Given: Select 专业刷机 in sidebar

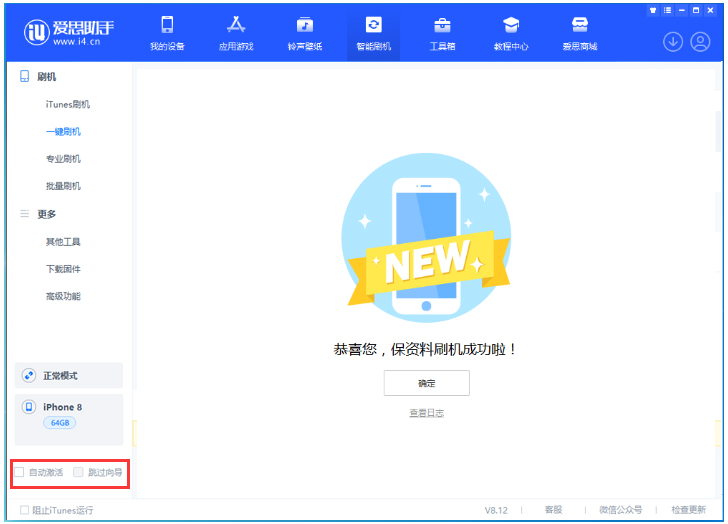Looking at the screenshot, I should (63, 159).
